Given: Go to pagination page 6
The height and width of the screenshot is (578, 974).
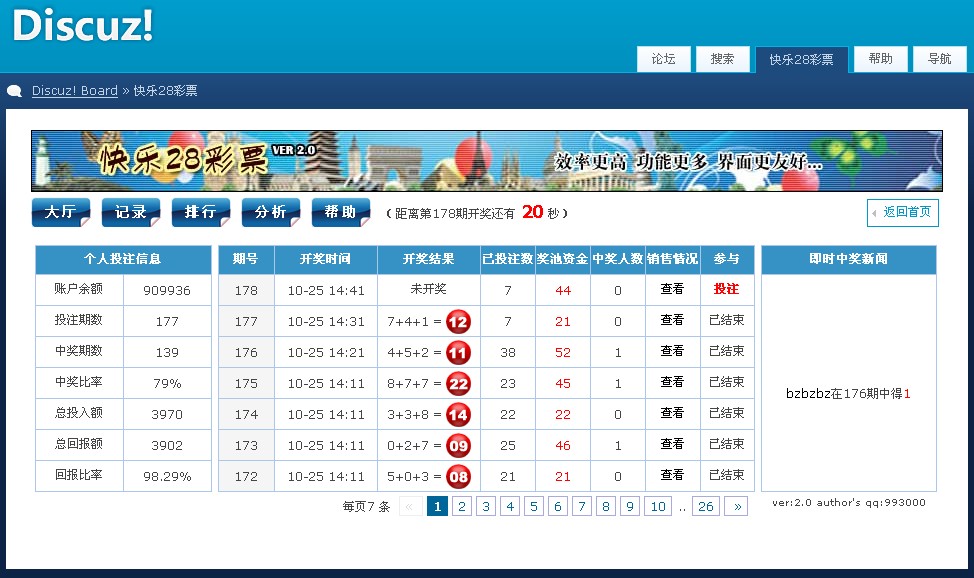Looking at the screenshot, I should click(558, 507).
